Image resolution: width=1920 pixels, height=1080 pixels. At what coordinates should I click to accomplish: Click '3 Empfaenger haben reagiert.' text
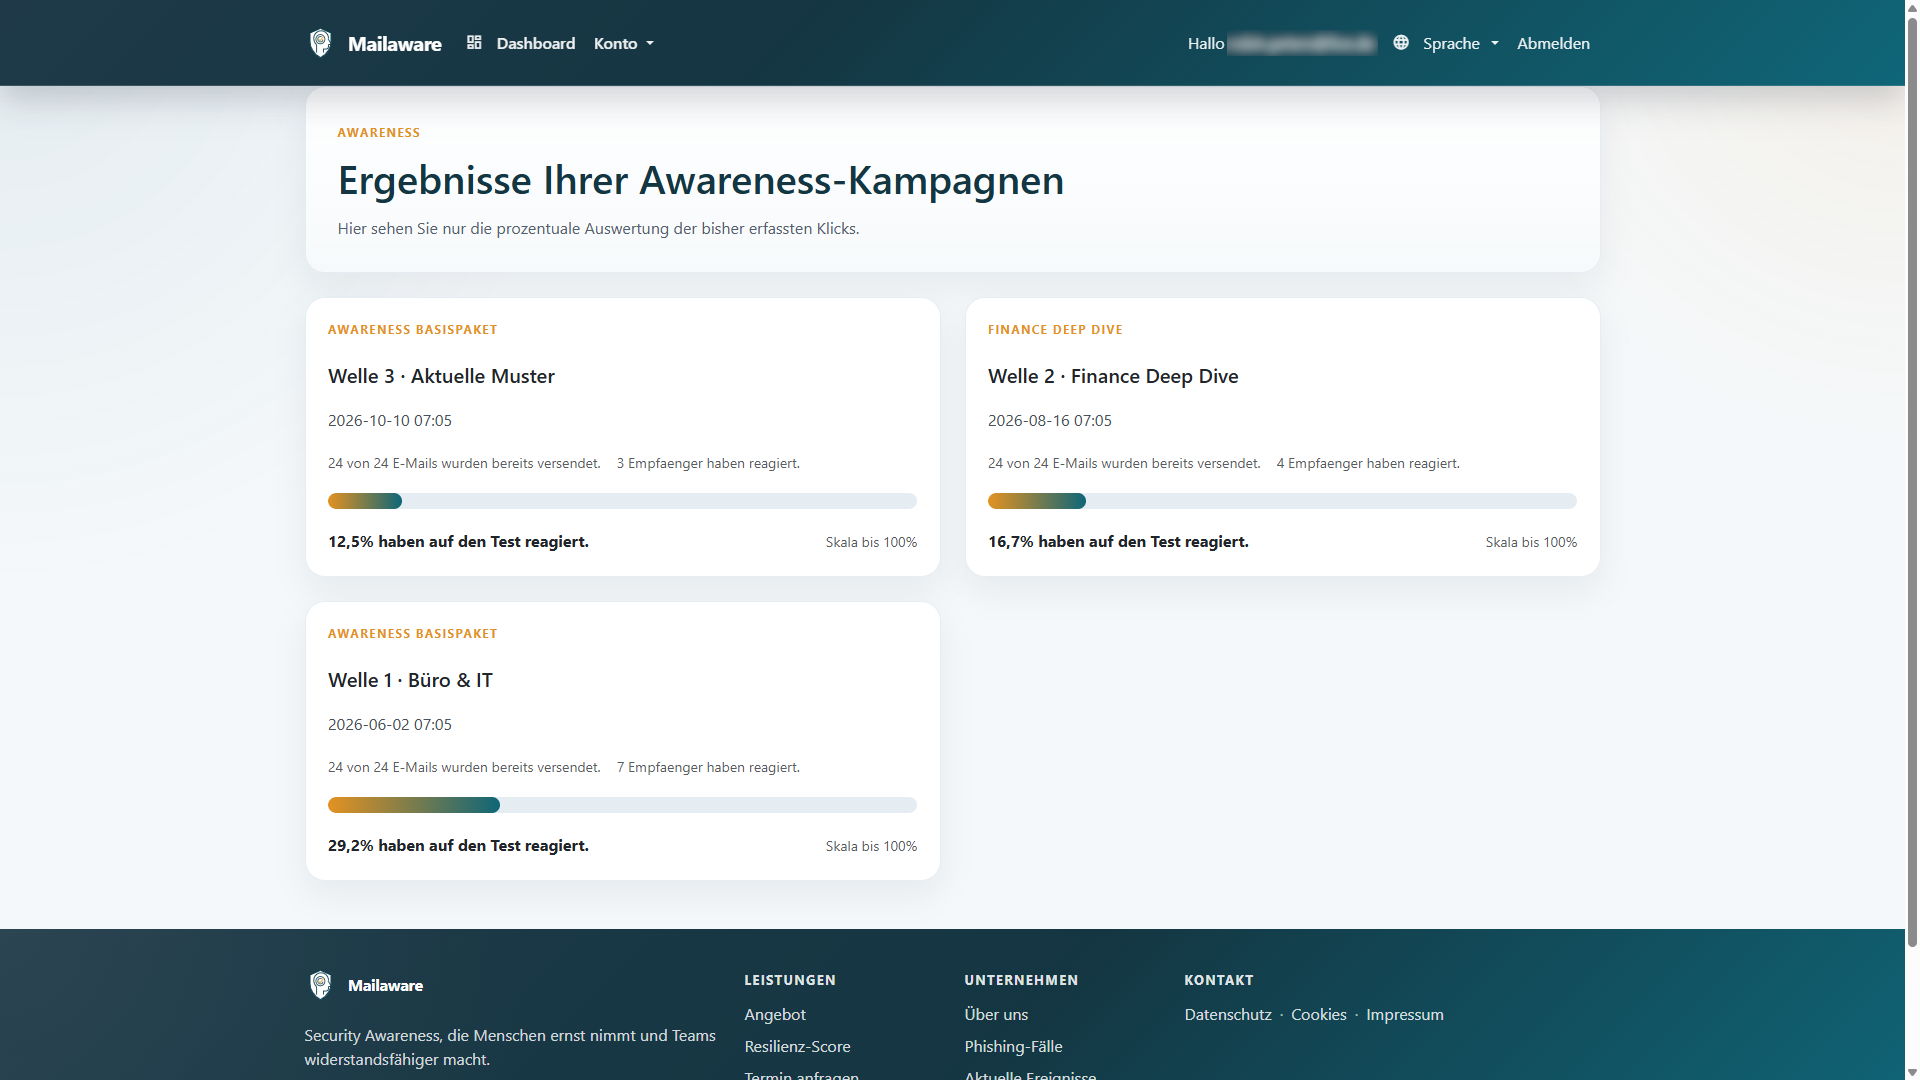708,463
